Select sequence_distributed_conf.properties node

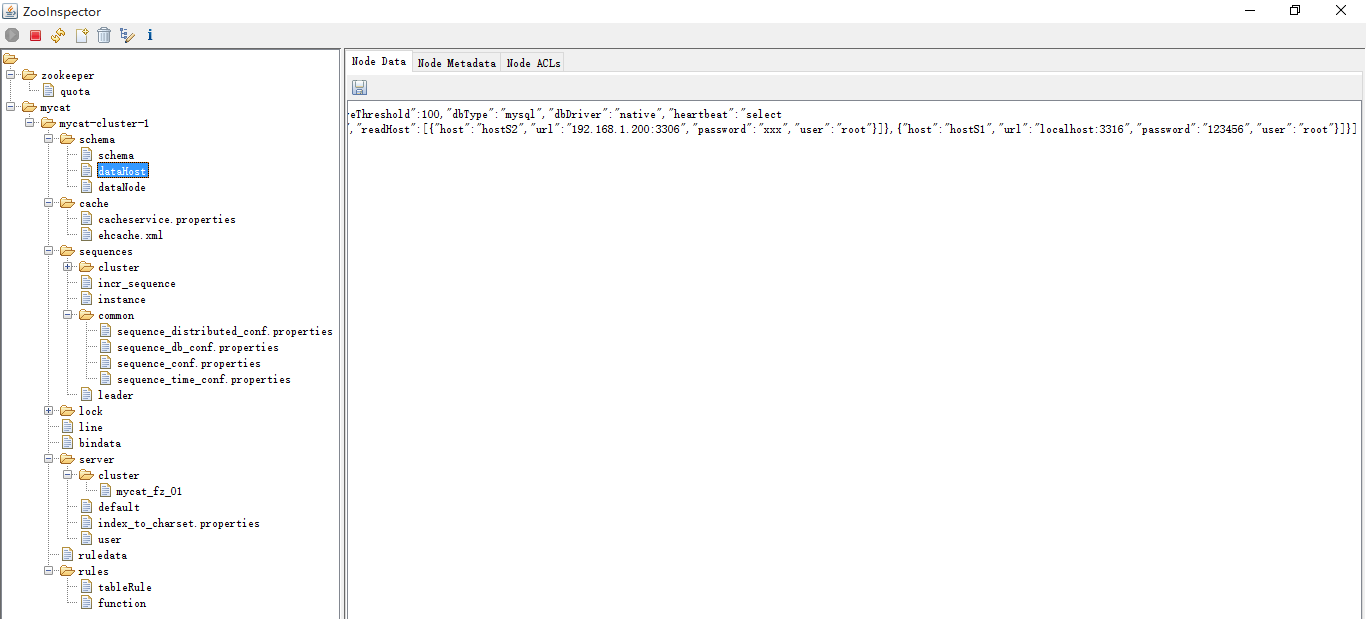pyautogui.click(x=224, y=331)
